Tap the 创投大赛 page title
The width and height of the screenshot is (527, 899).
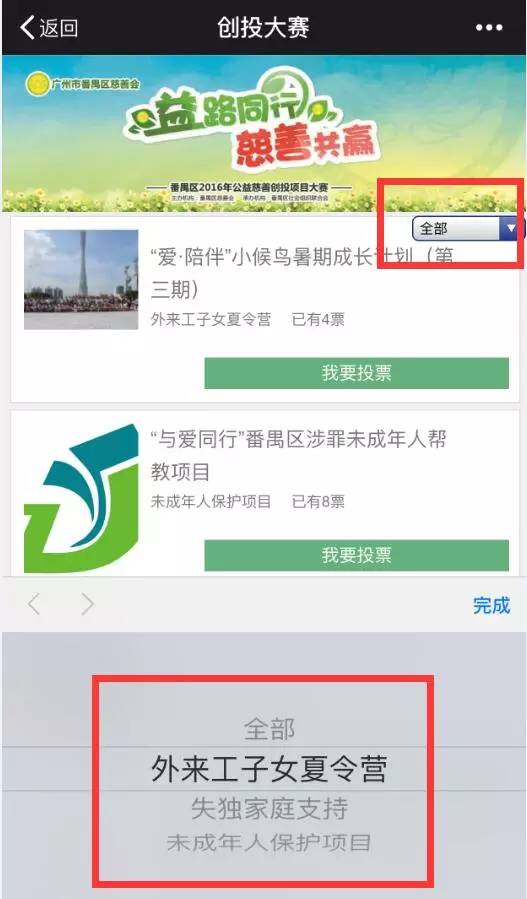coord(263,28)
